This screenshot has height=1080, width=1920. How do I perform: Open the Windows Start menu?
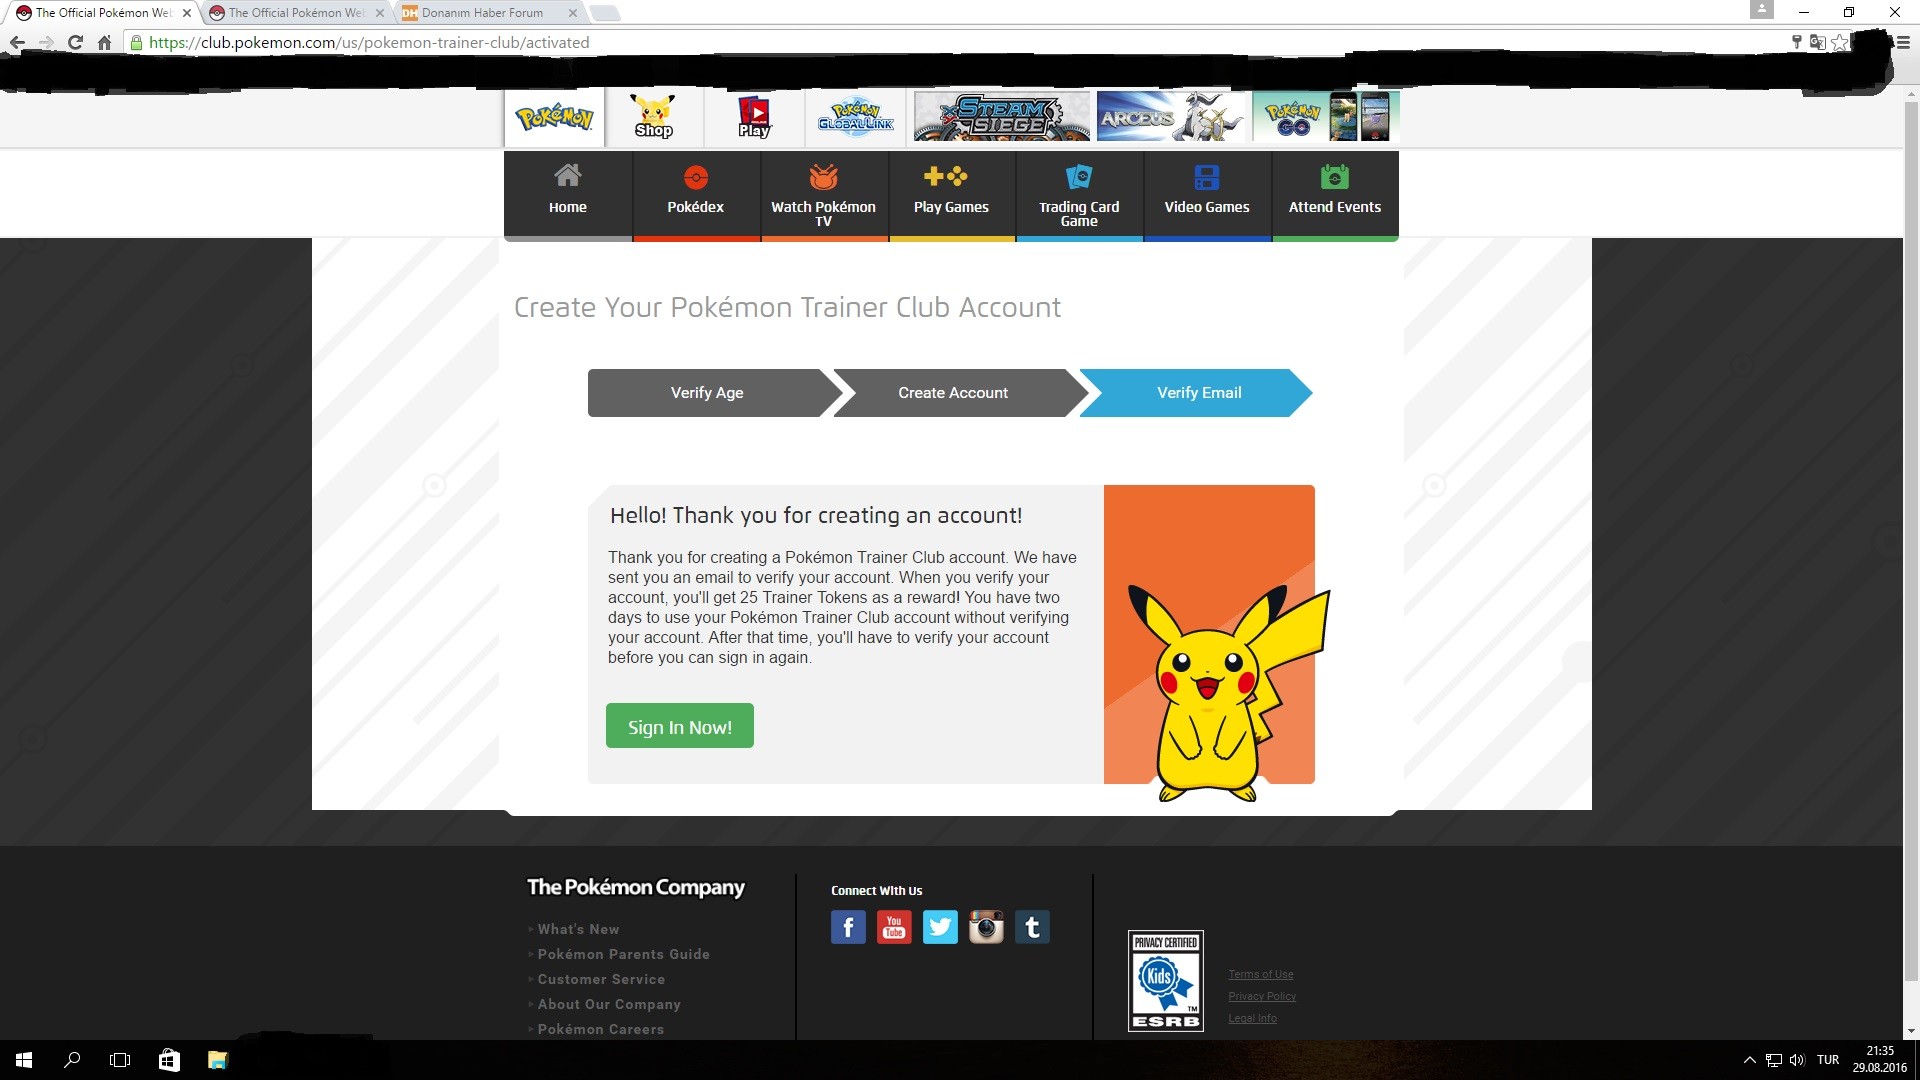point(24,1060)
